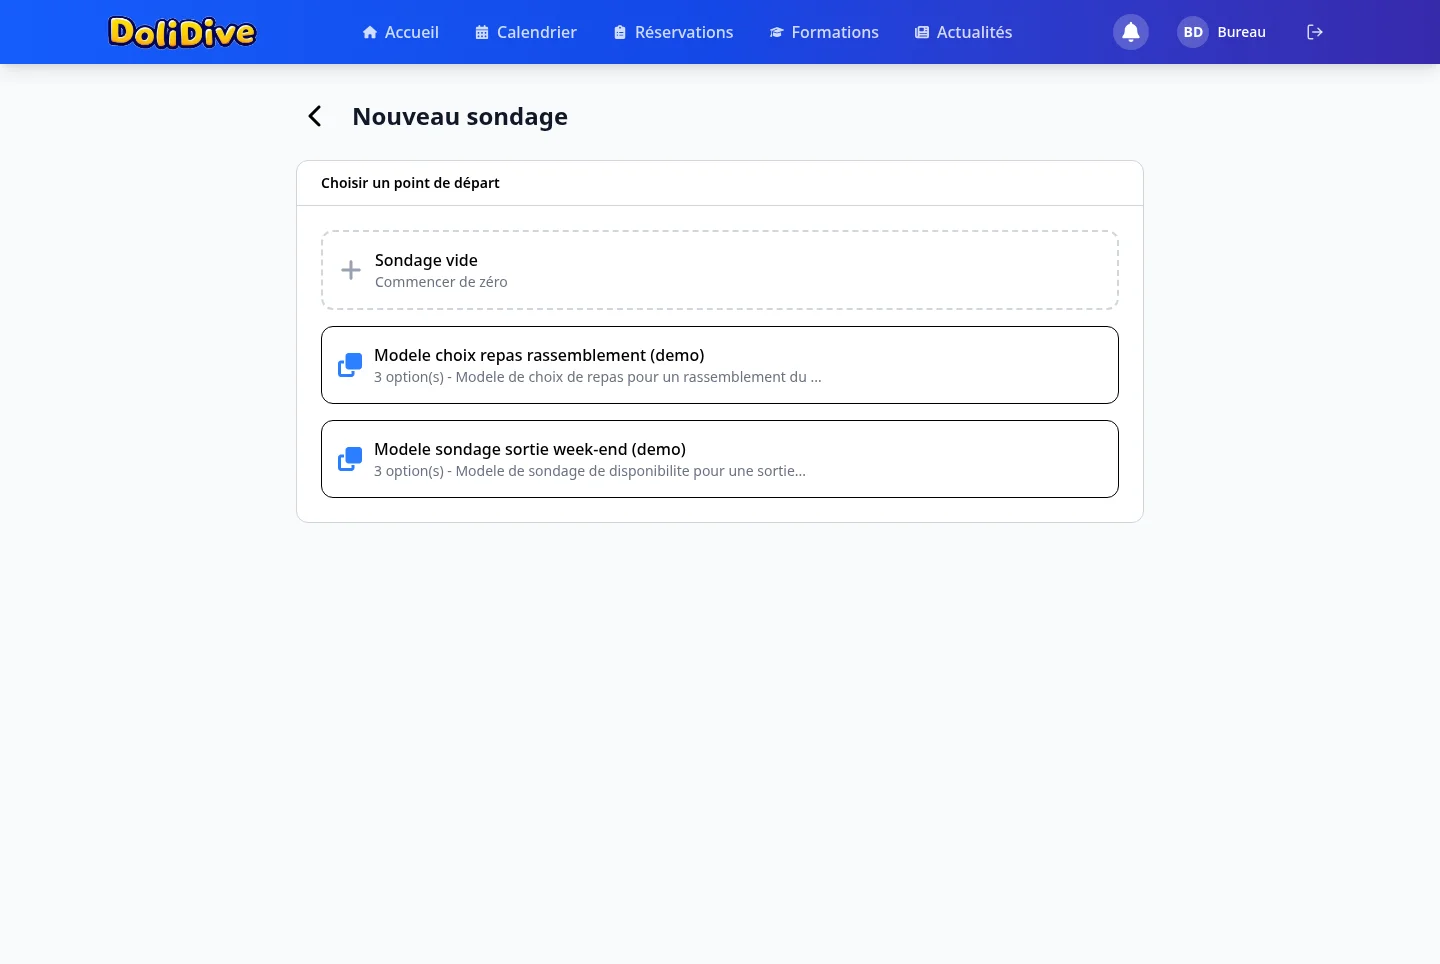
Task: Click the BD avatar circle
Action: pos(1193,32)
